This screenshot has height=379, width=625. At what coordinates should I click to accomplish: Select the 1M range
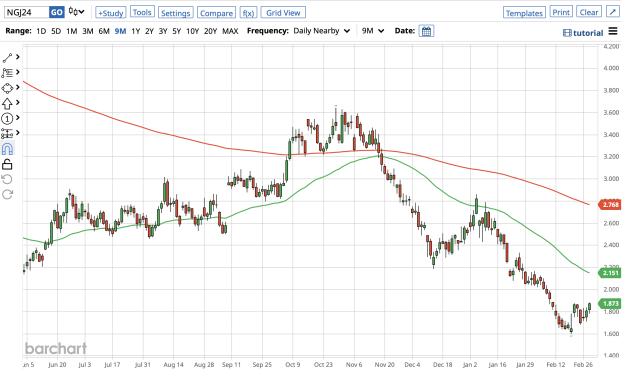[x=72, y=31]
